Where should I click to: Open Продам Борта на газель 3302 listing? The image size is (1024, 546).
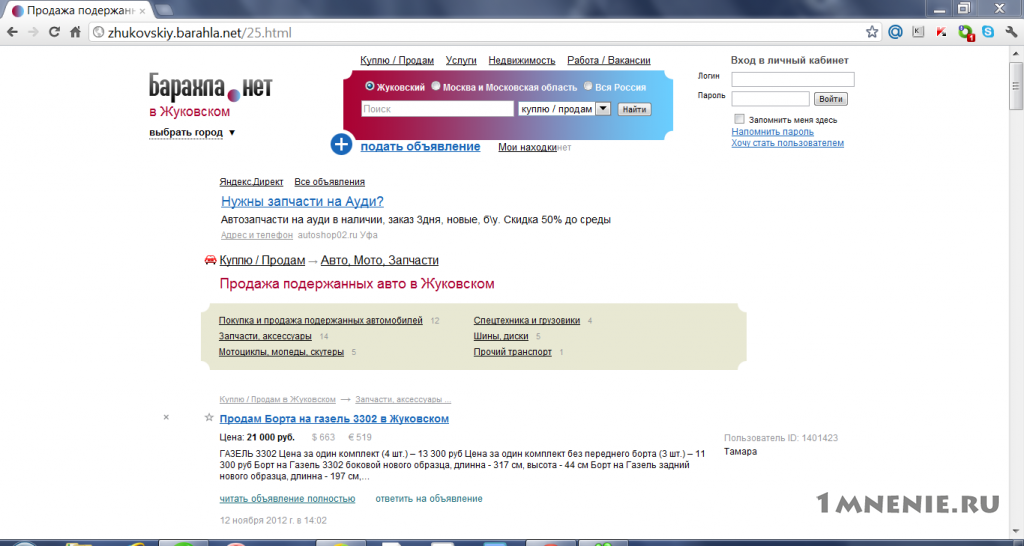tap(334, 419)
